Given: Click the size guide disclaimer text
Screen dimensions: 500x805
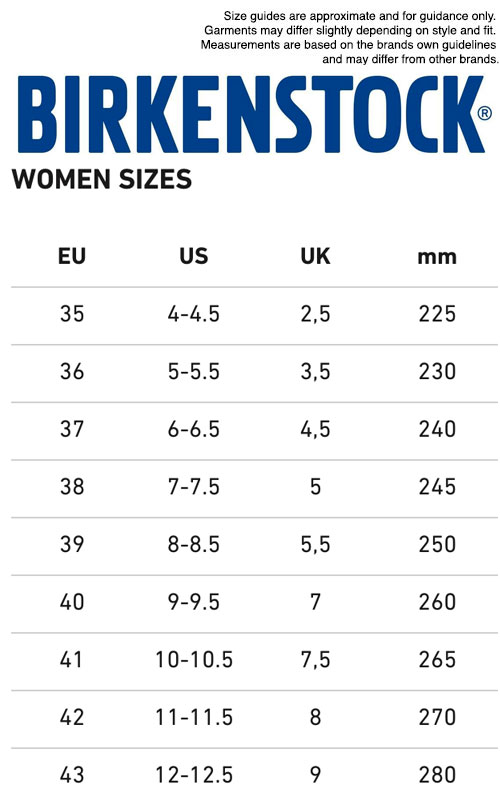Looking at the screenshot, I should [349, 37].
